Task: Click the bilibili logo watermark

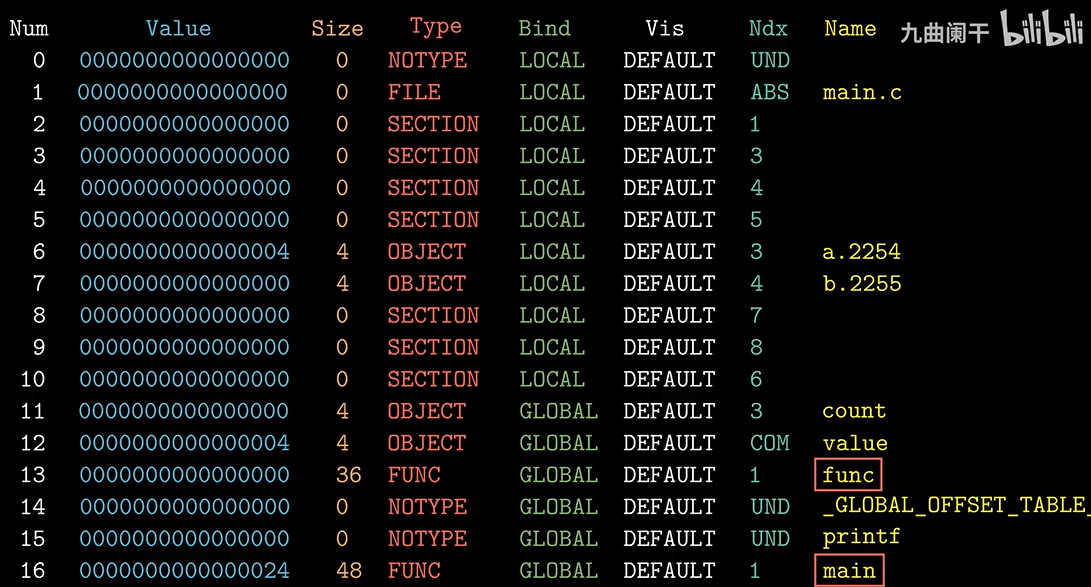Action: 1043,31
